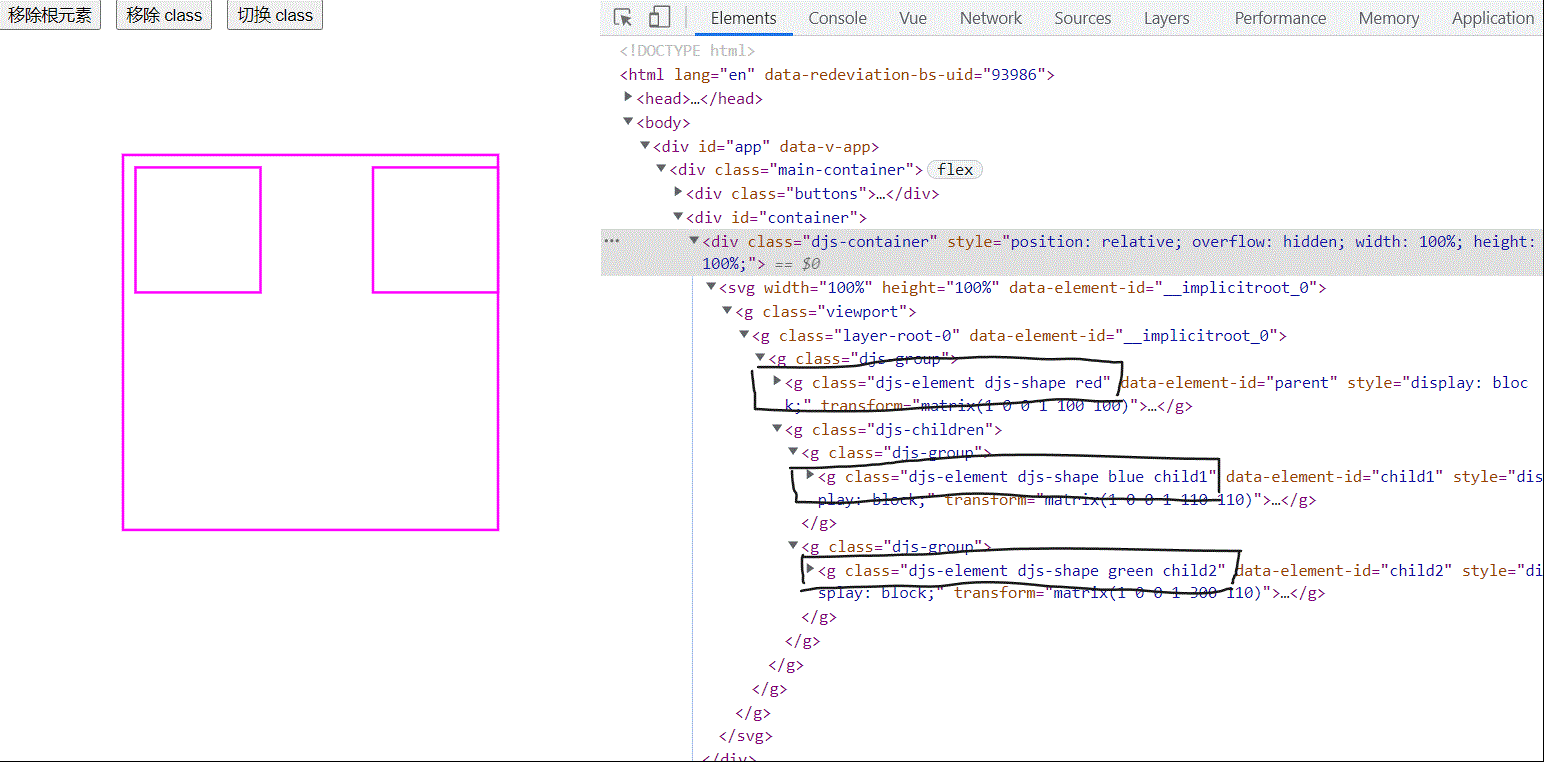This screenshot has height=762, width=1544.
Task: Expand the blue child1 element node
Action: tap(810, 475)
